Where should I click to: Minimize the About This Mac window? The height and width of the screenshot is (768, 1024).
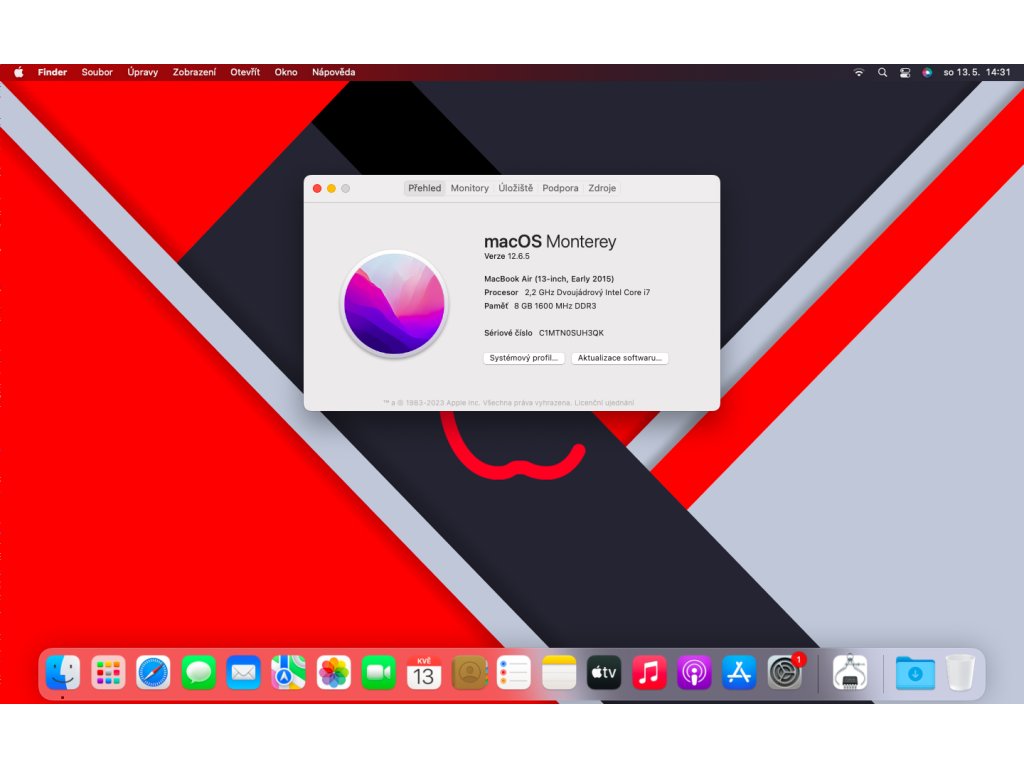click(332, 189)
